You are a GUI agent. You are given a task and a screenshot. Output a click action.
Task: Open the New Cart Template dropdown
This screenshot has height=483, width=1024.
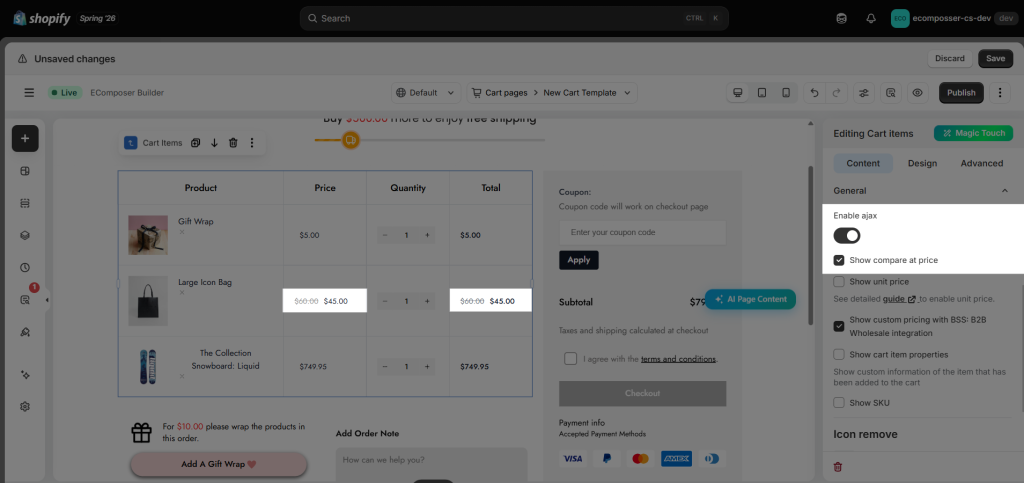click(x=552, y=93)
